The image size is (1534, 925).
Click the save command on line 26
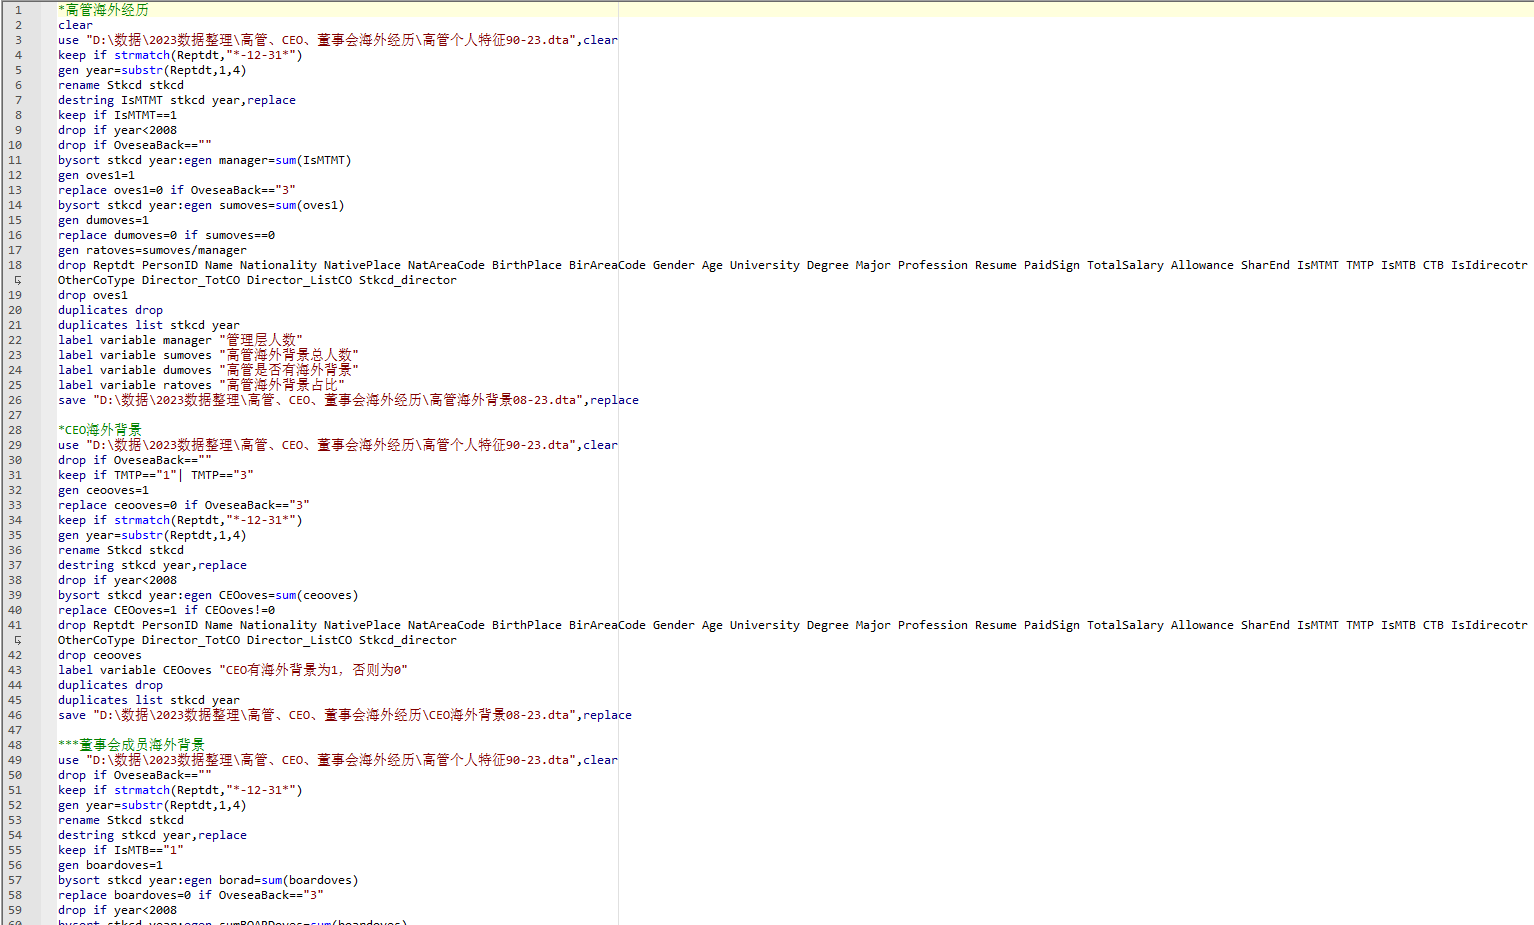[72, 400]
